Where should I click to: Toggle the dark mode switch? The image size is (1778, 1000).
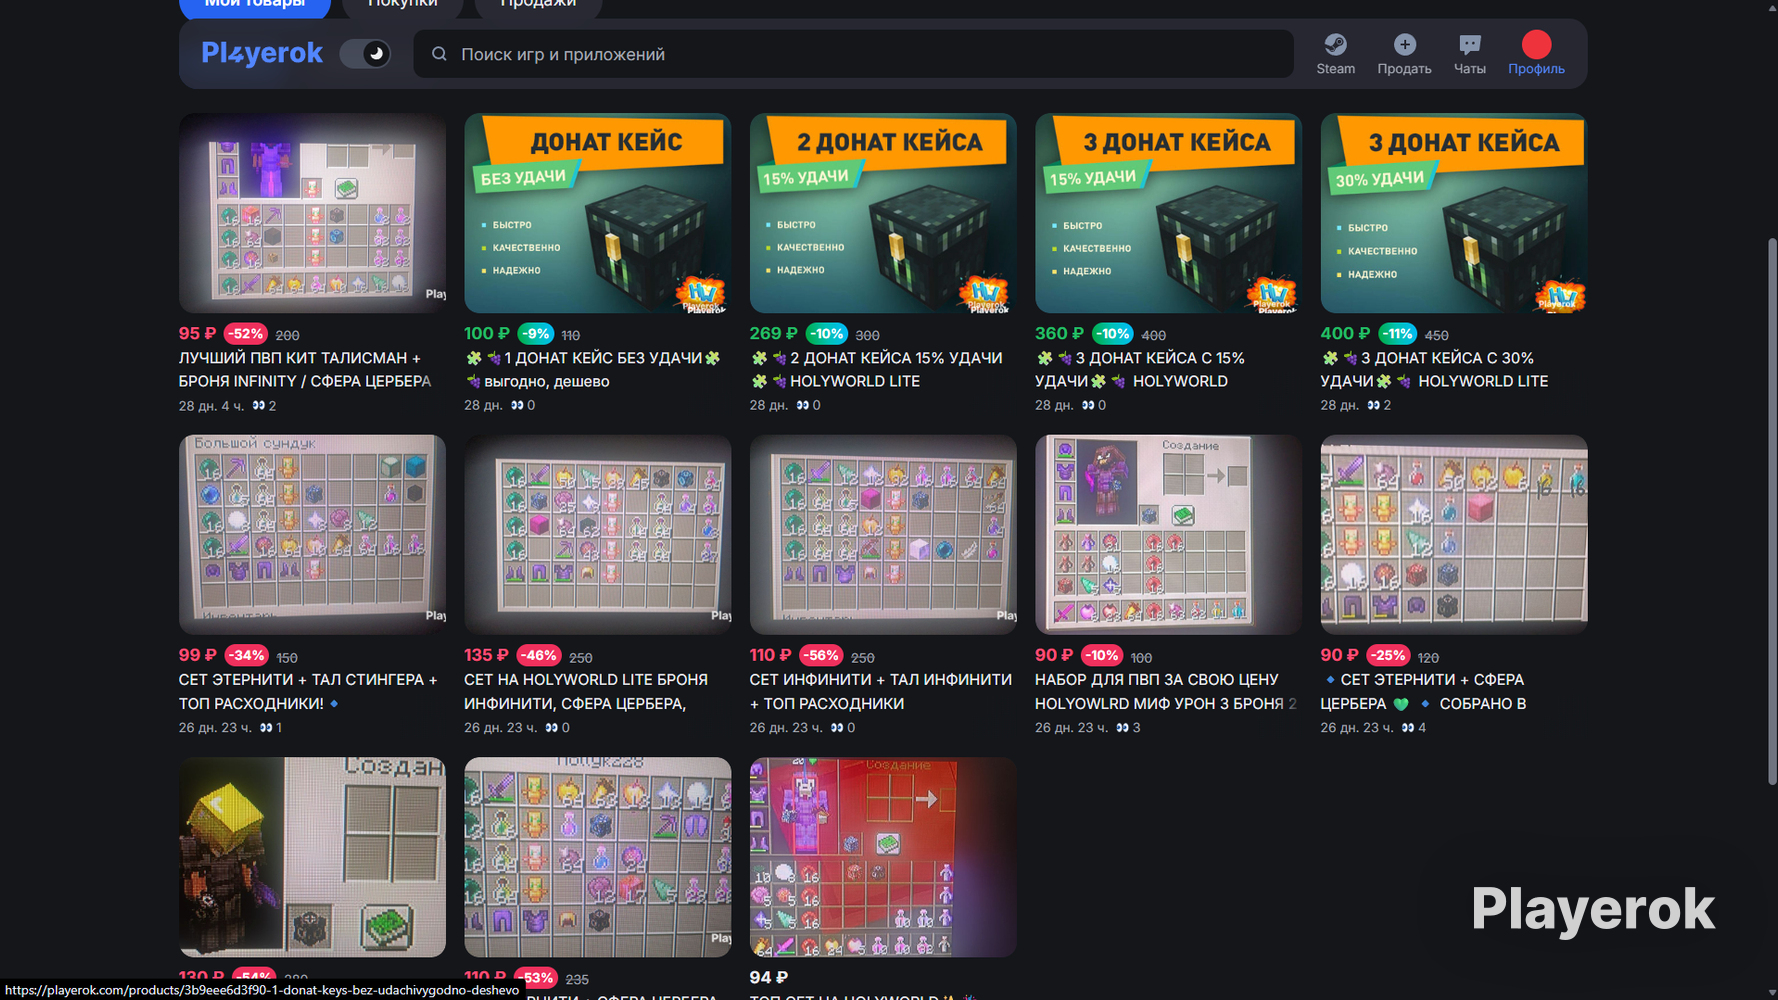click(365, 53)
